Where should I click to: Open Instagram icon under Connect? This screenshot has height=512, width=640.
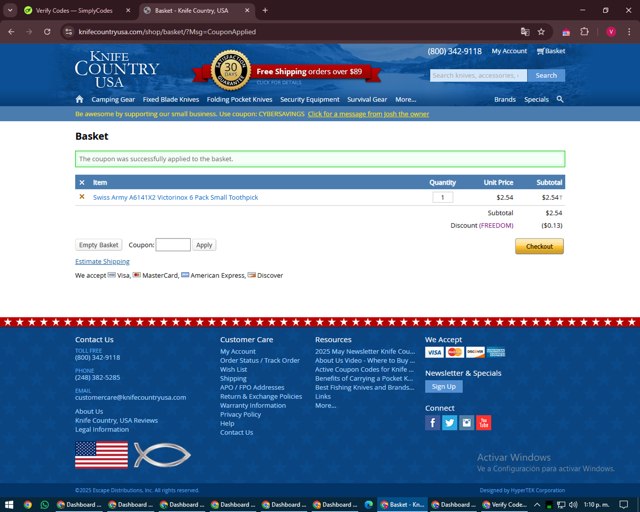pyautogui.click(x=467, y=423)
